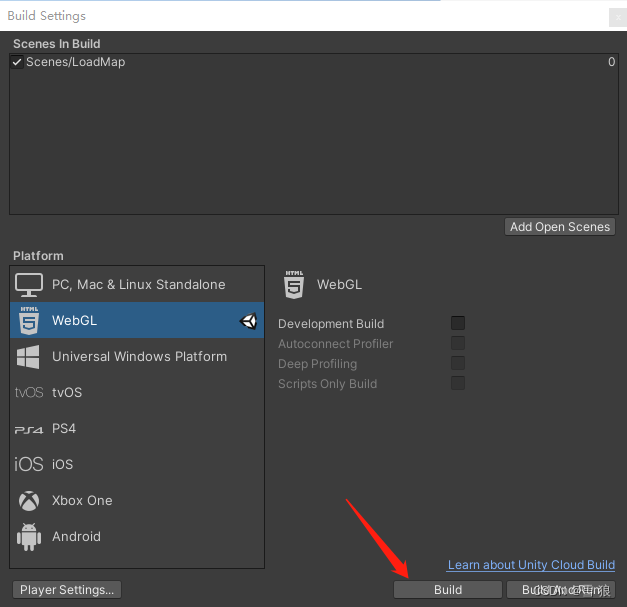Click the Autoconnect Profiler label
Screen dimensions: 627x607
click(x=335, y=344)
